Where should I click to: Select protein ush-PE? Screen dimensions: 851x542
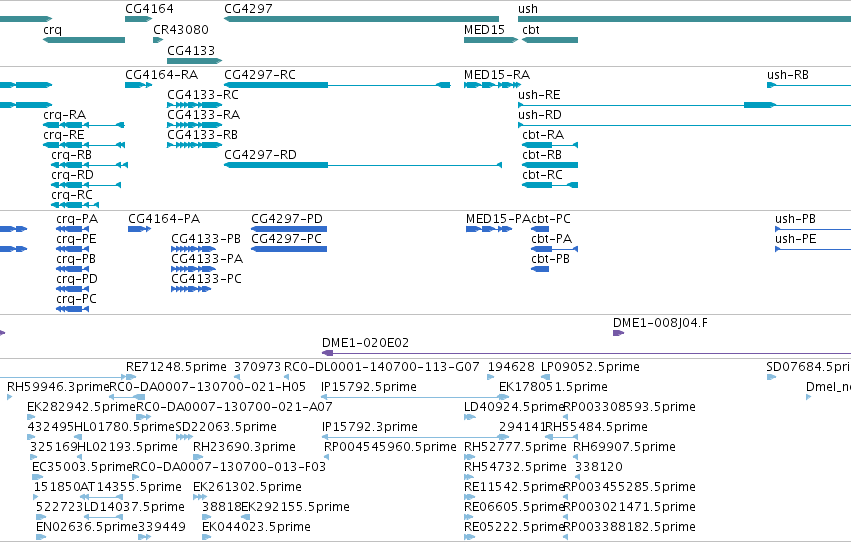[x=813, y=249]
